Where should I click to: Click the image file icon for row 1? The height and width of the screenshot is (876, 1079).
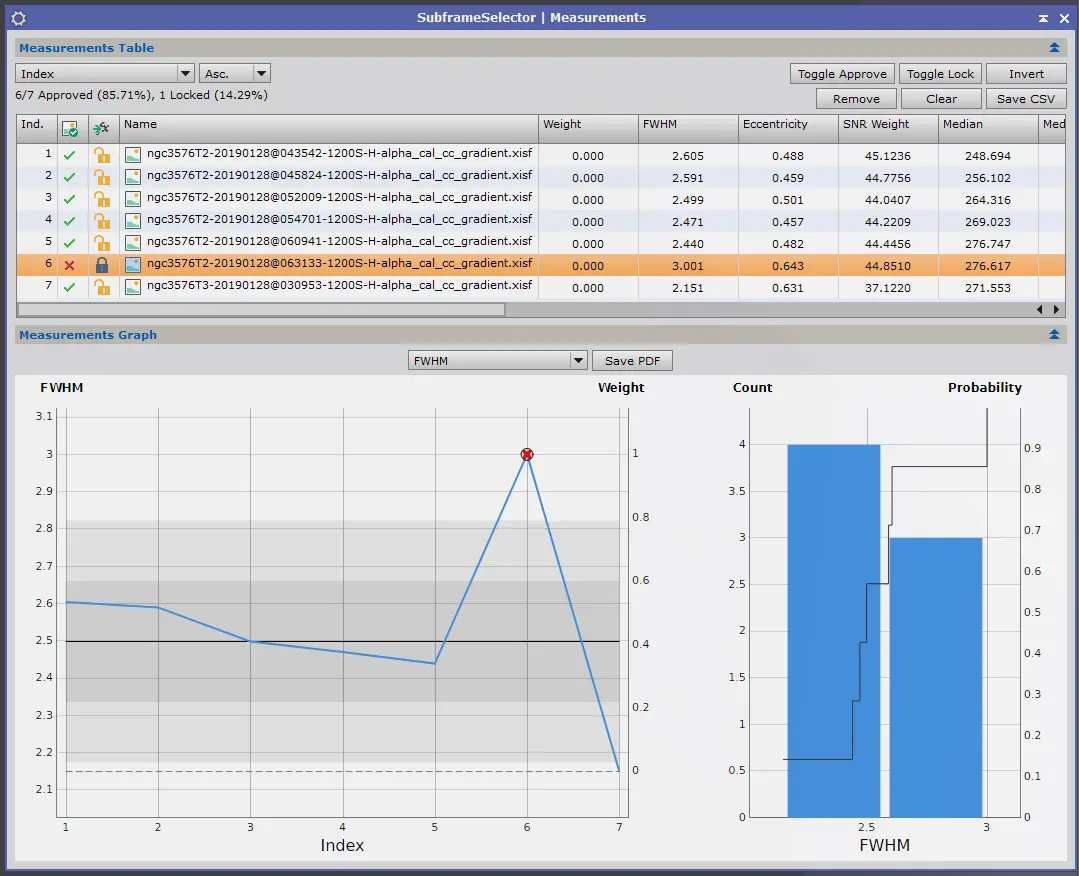[x=133, y=155]
